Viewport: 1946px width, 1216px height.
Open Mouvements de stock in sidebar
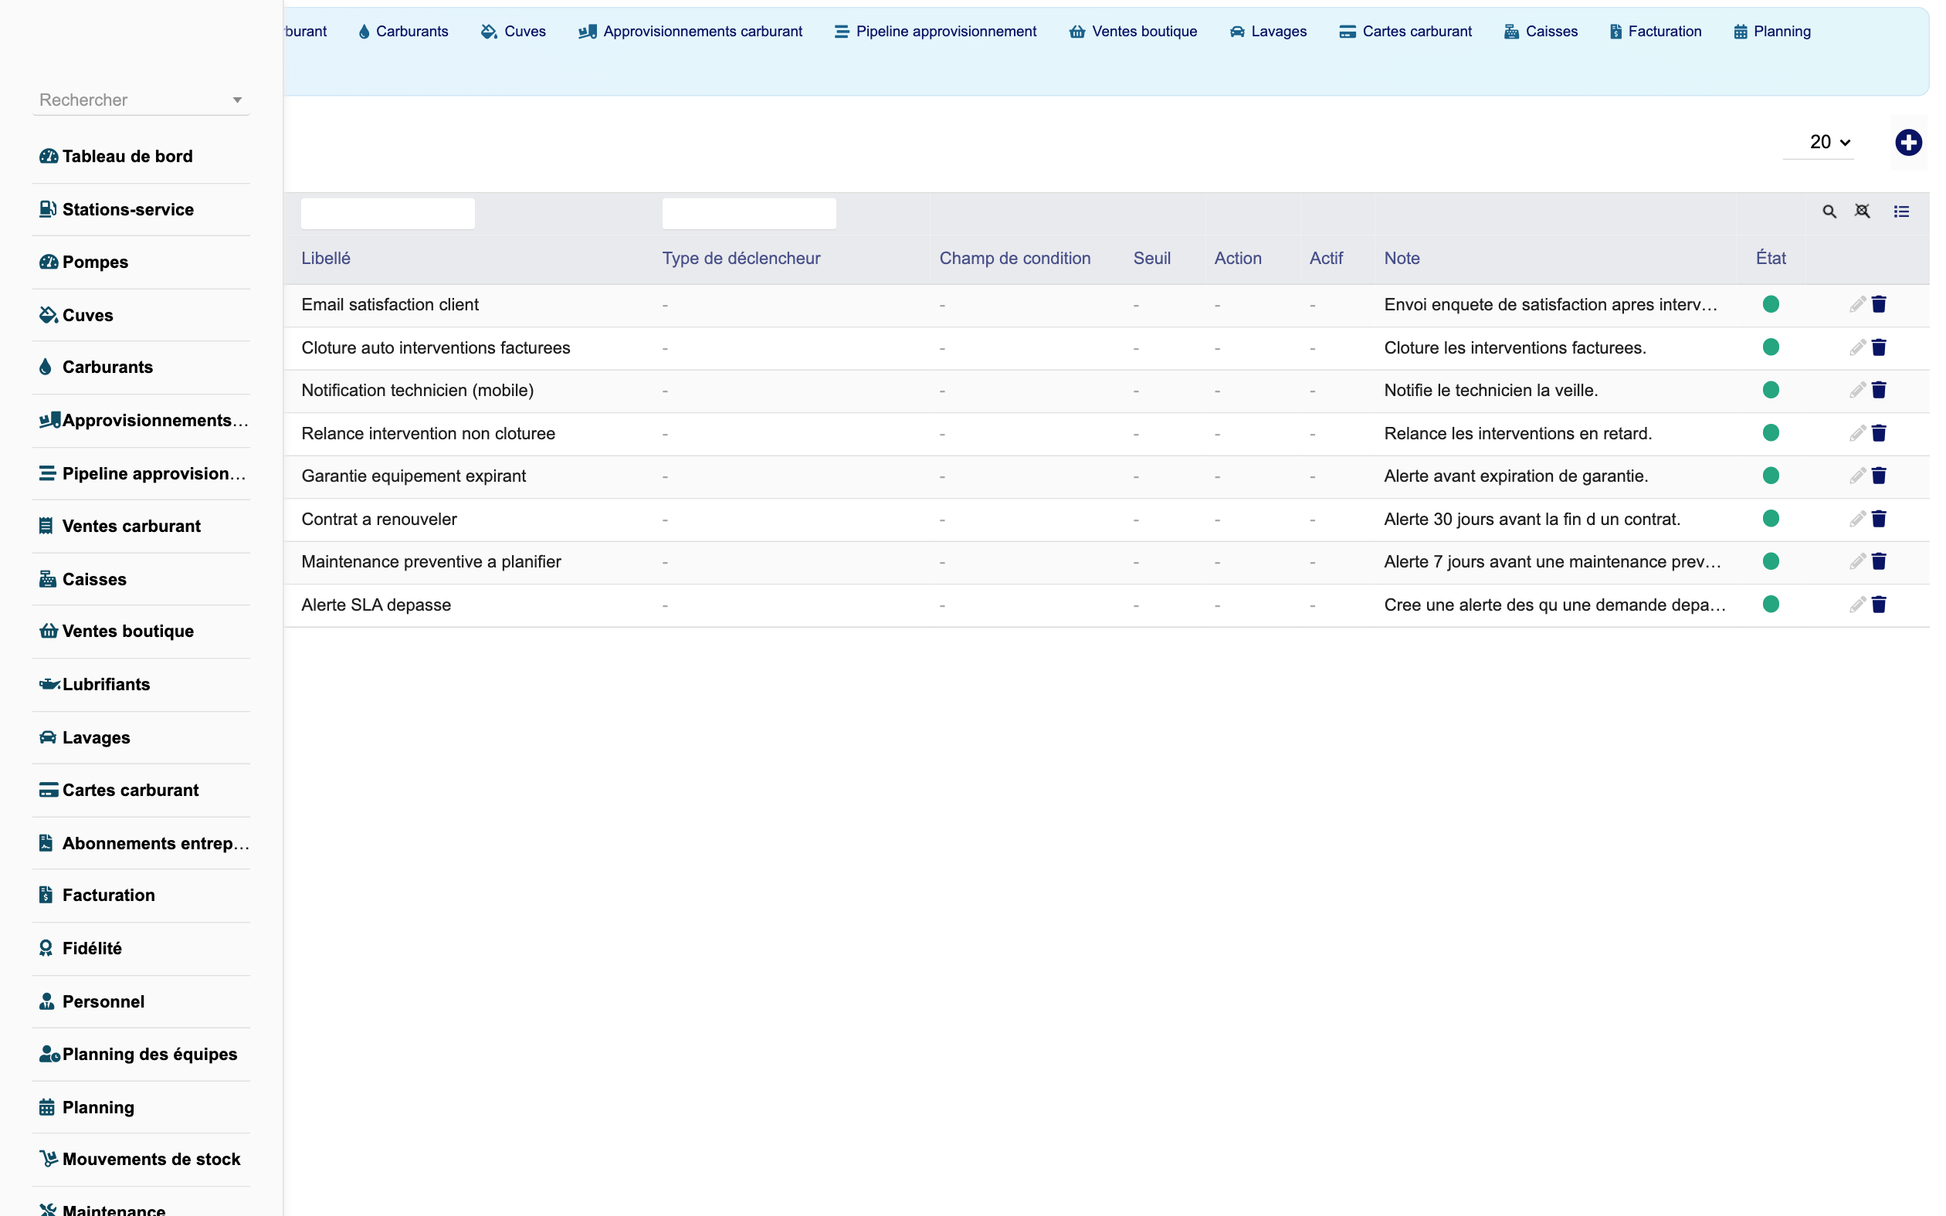(141, 1159)
